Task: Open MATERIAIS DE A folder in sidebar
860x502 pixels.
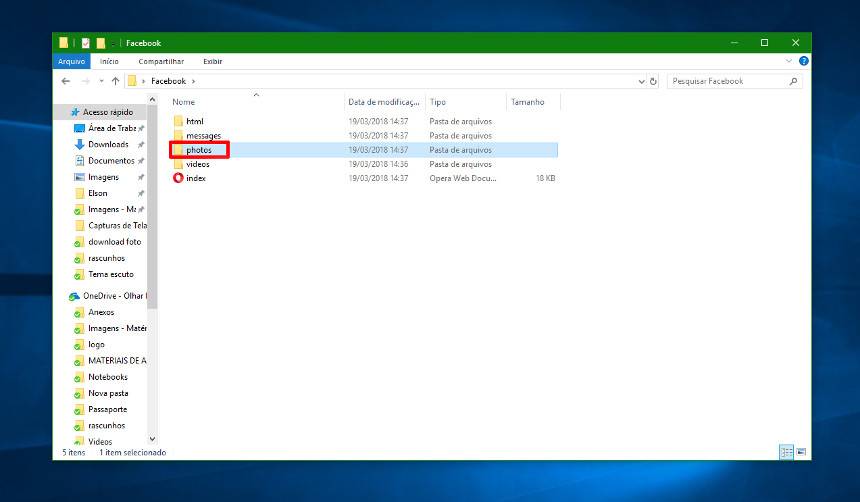Action: click(117, 360)
